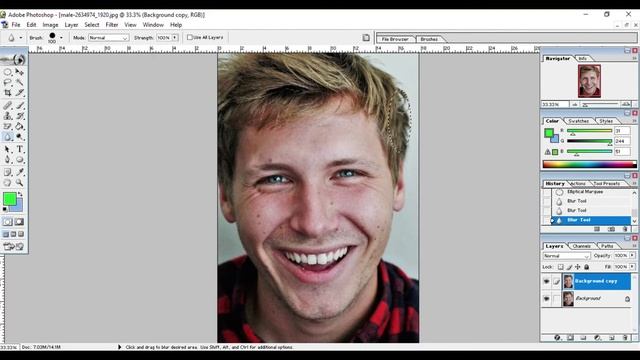Select the Notes tool
Image resolution: width=640 pixels, height=360 pixels.
pos(8,172)
